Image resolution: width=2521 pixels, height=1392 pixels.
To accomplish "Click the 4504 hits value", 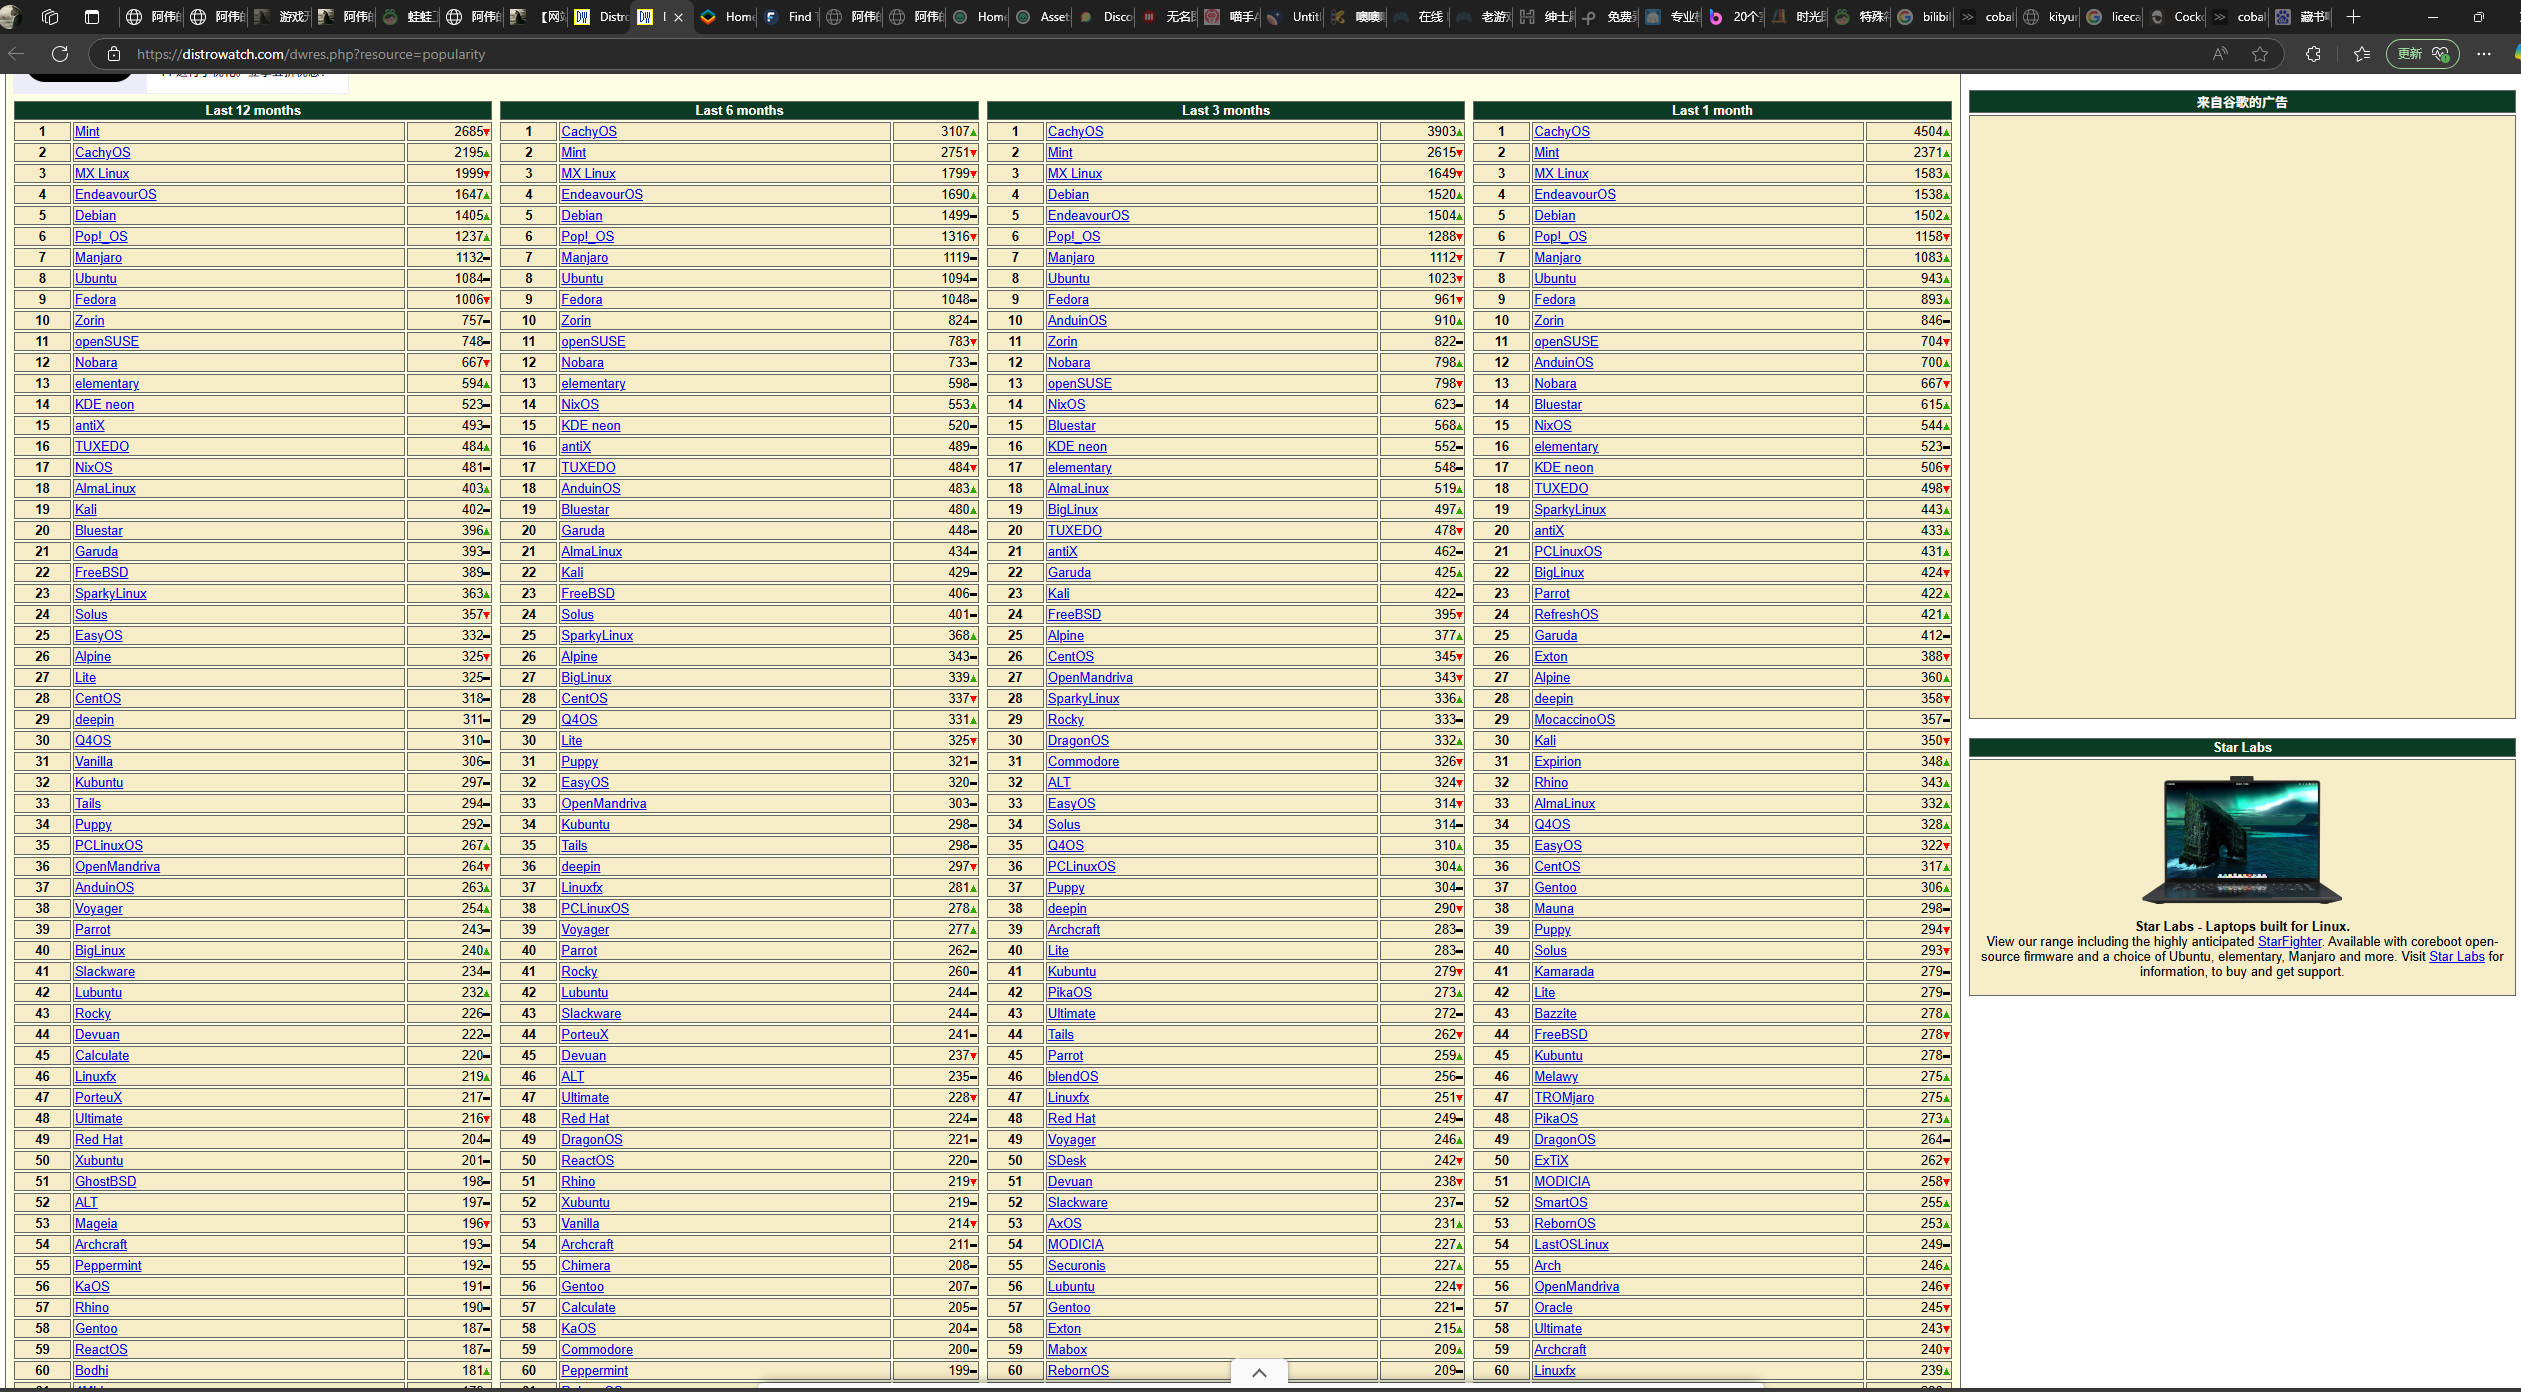I will 1927,132.
